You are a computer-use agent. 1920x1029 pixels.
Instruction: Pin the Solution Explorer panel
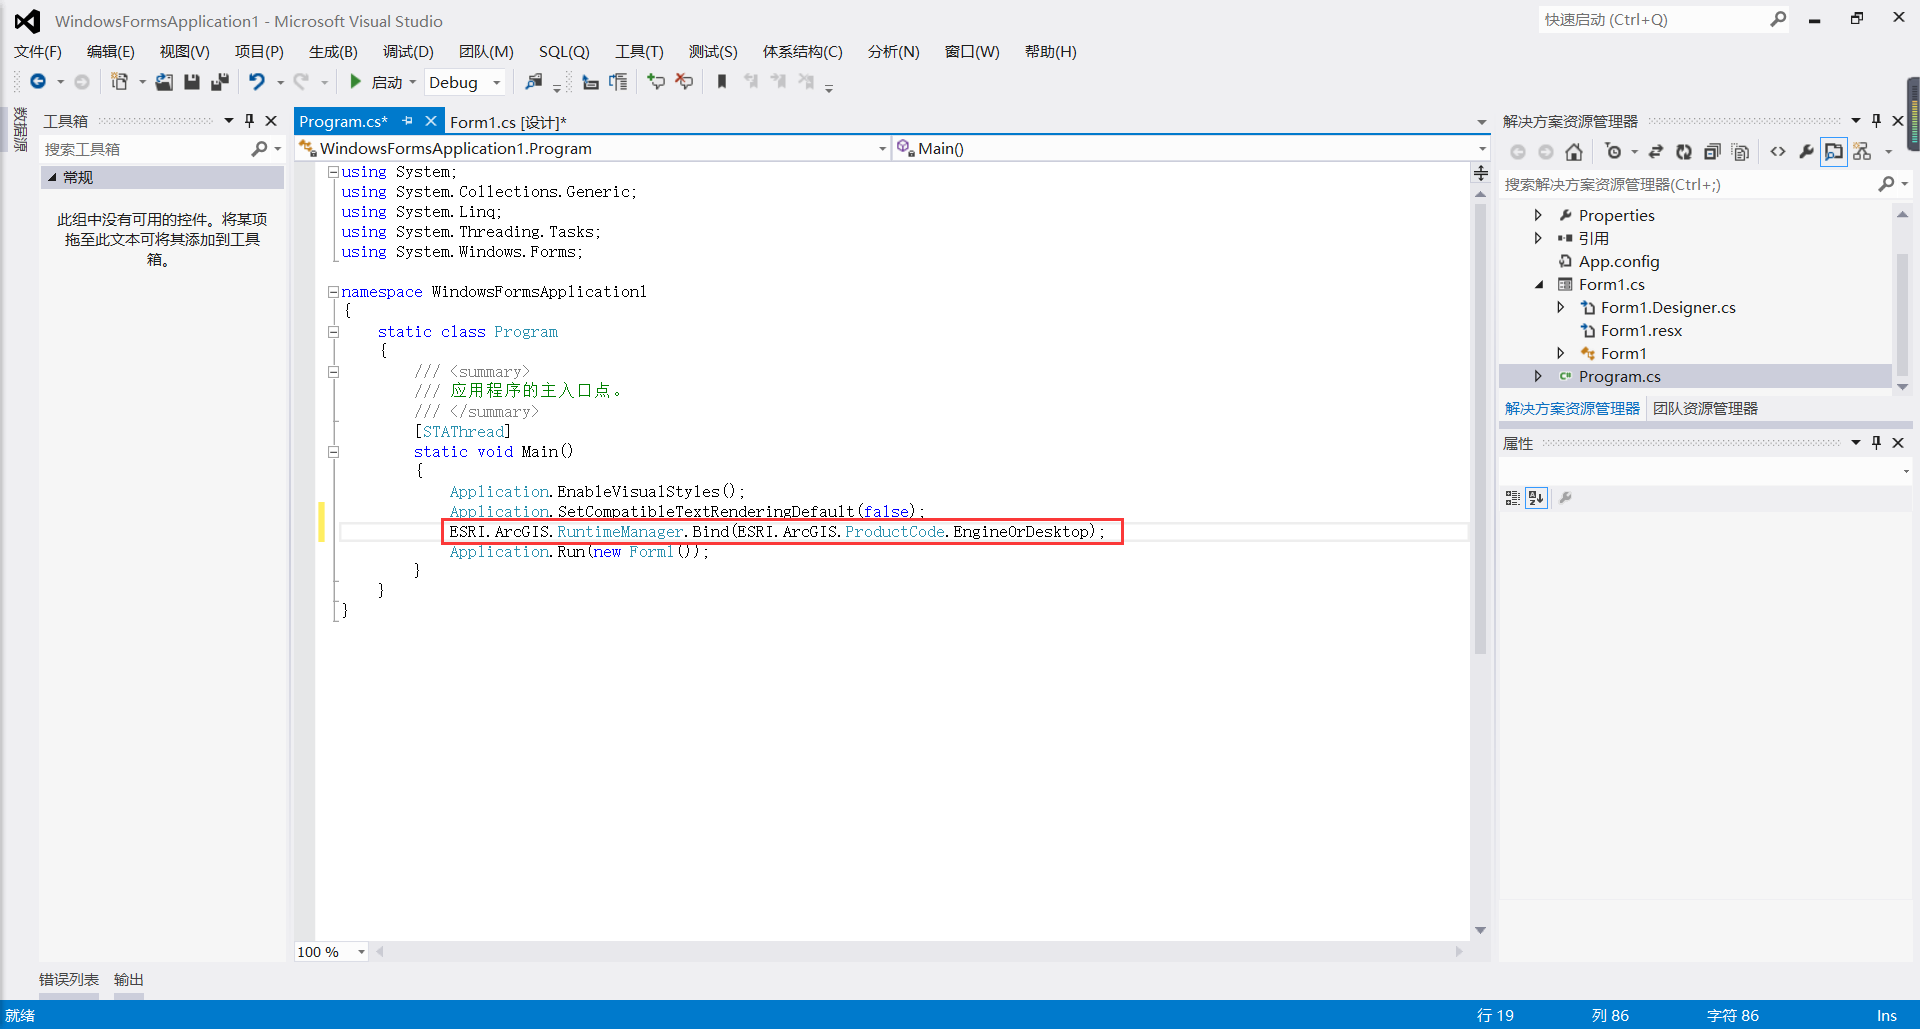tap(1877, 120)
